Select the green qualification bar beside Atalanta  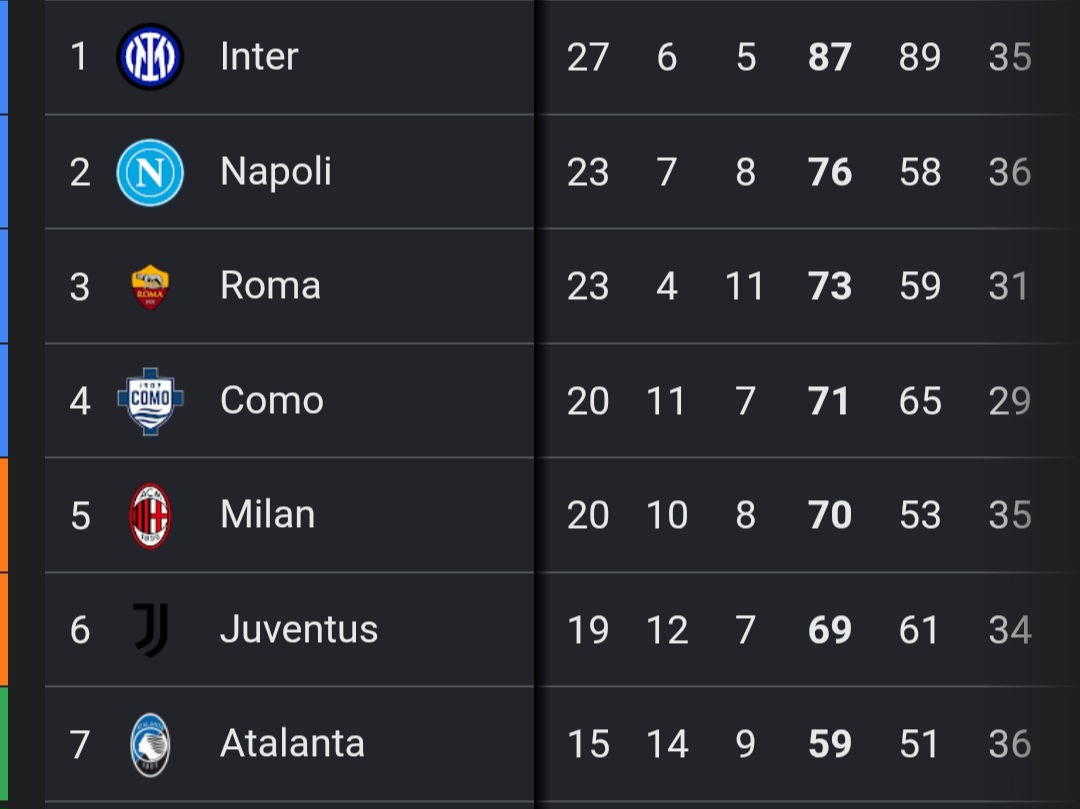[x=3, y=748]
